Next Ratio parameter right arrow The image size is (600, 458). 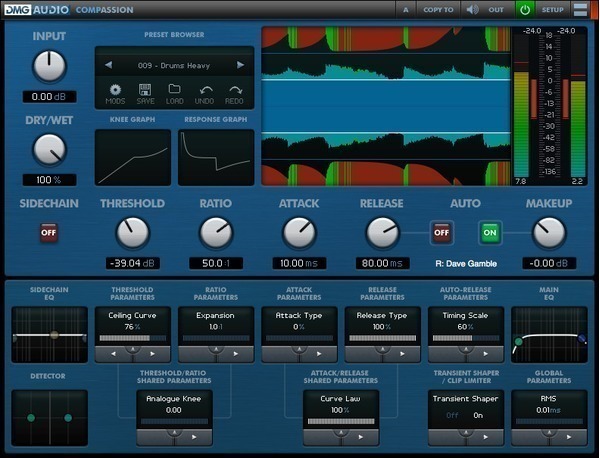(236, 354)
